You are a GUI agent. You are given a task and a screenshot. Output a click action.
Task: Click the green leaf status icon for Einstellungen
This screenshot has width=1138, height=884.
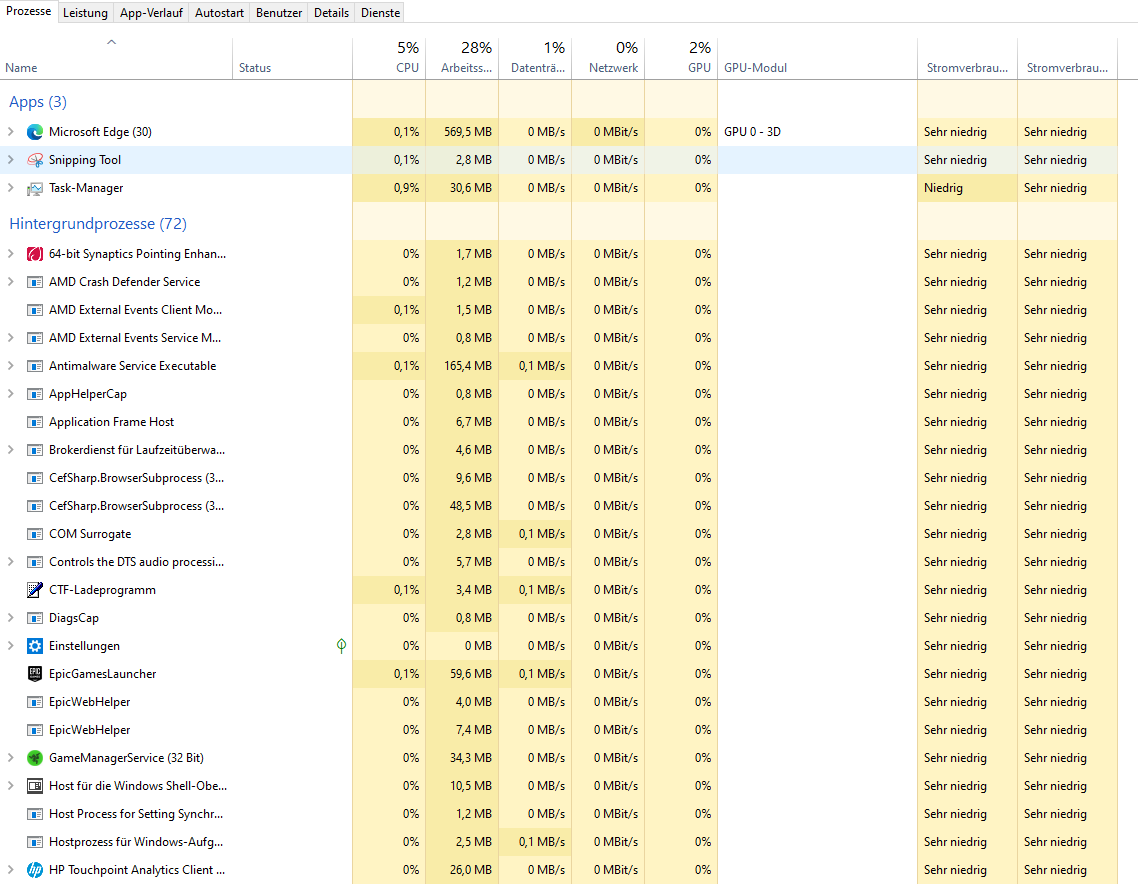[x=341, y=646]
